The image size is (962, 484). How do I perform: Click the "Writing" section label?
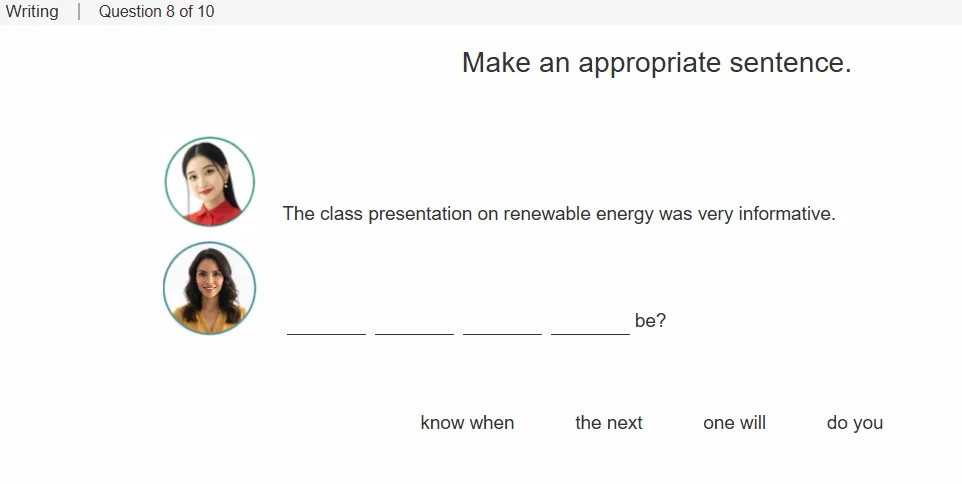coord(32,12)
